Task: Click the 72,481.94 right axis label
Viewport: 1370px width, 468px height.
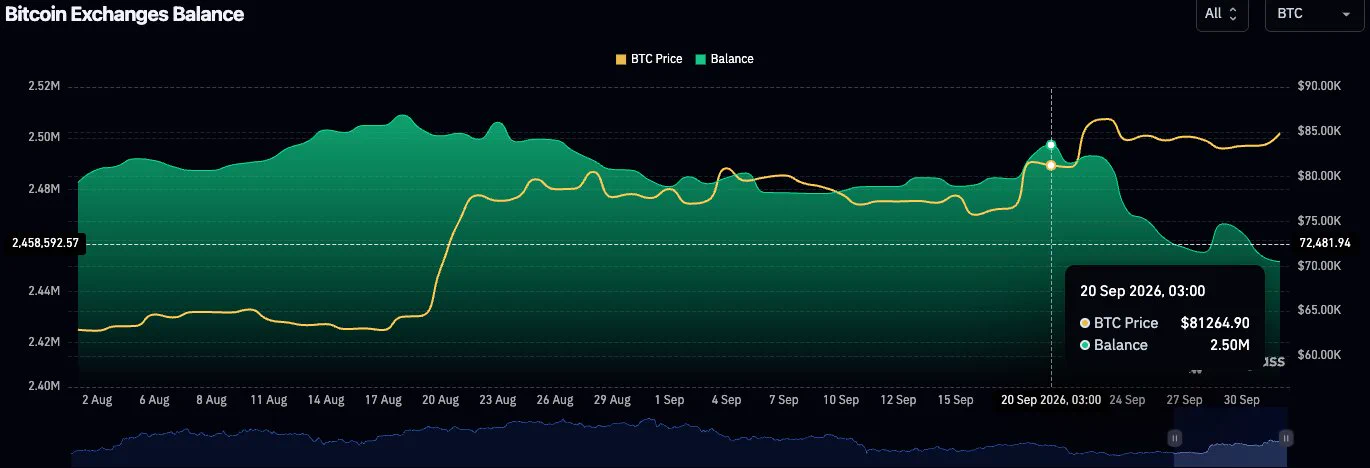Action: (x=1325, y=243)
